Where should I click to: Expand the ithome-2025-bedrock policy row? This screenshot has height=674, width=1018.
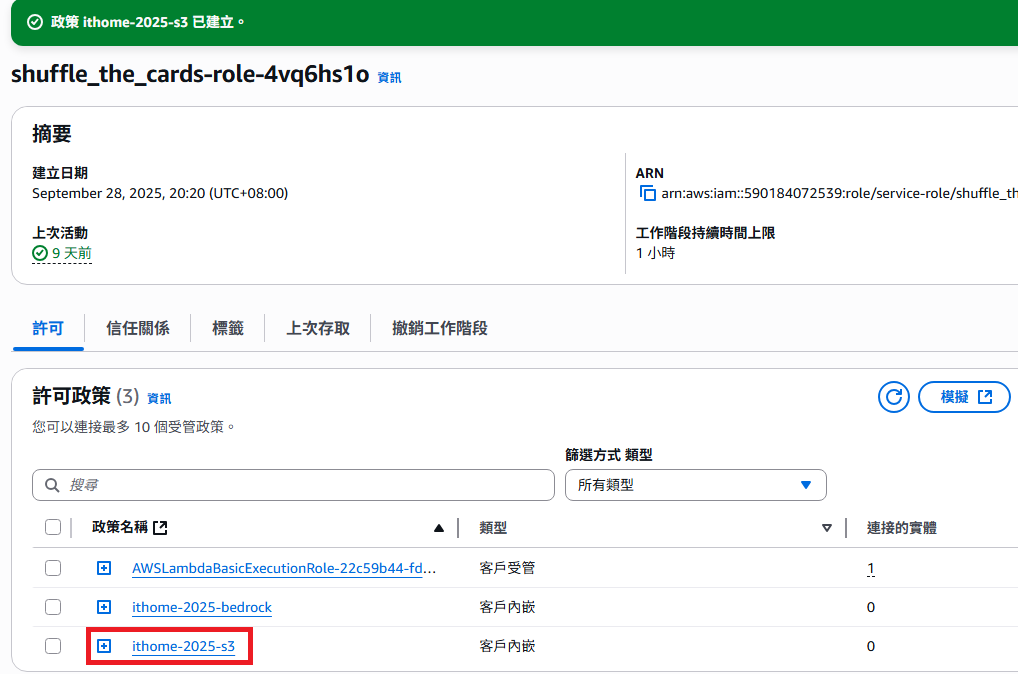pyautogui.click(x=104, y=607)
